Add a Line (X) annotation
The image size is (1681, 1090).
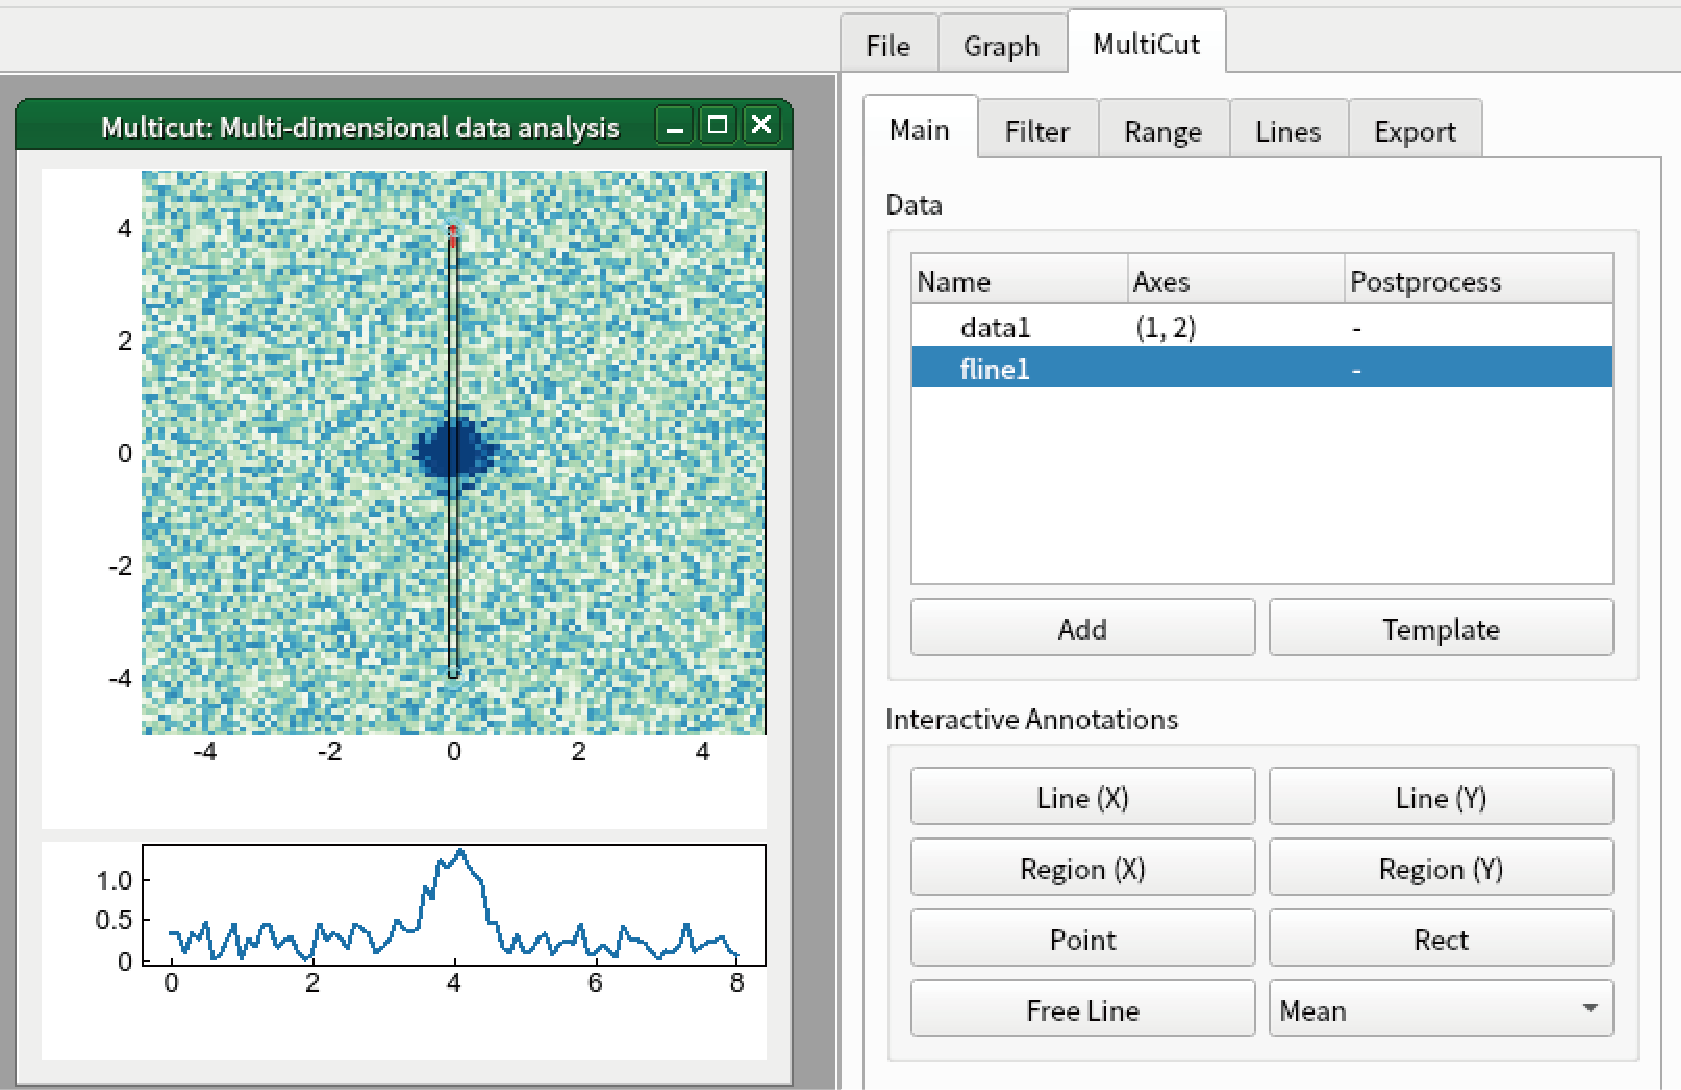(1082, 797)
